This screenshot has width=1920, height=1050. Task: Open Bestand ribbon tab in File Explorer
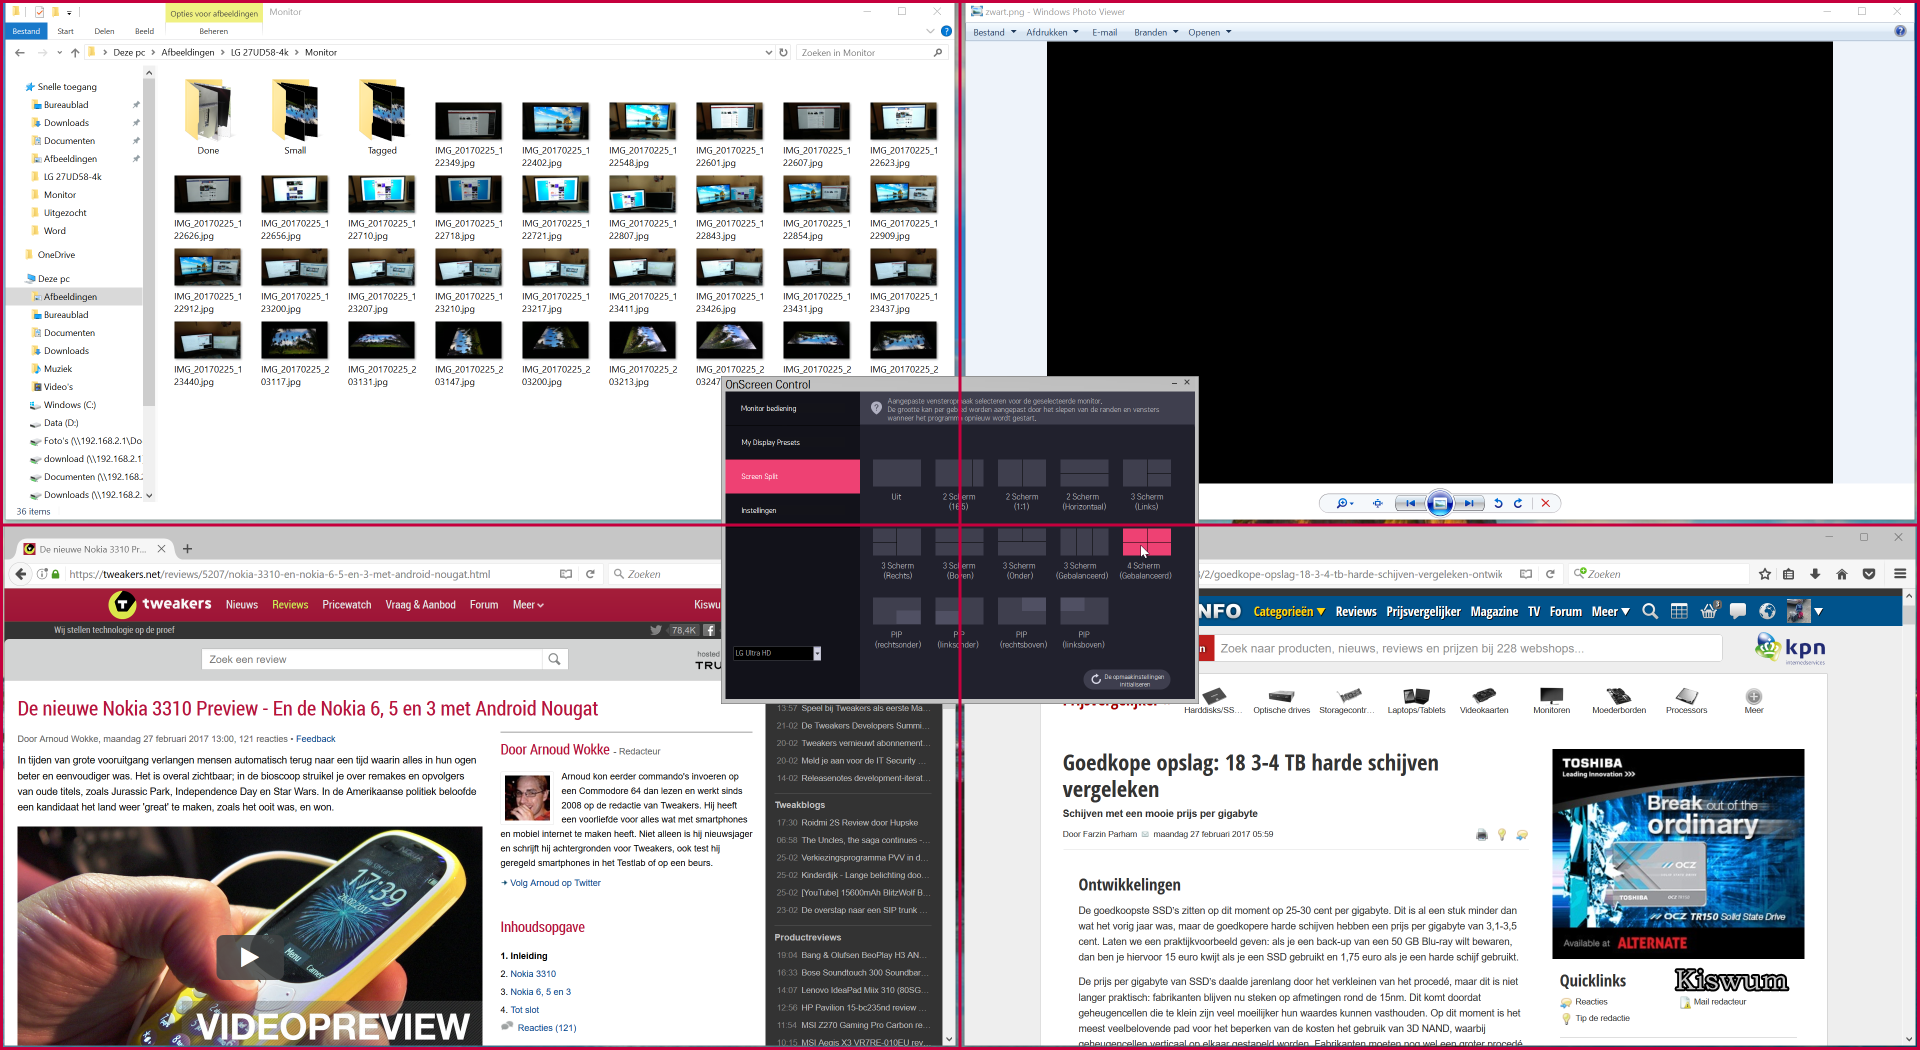[x=26, y=31]
